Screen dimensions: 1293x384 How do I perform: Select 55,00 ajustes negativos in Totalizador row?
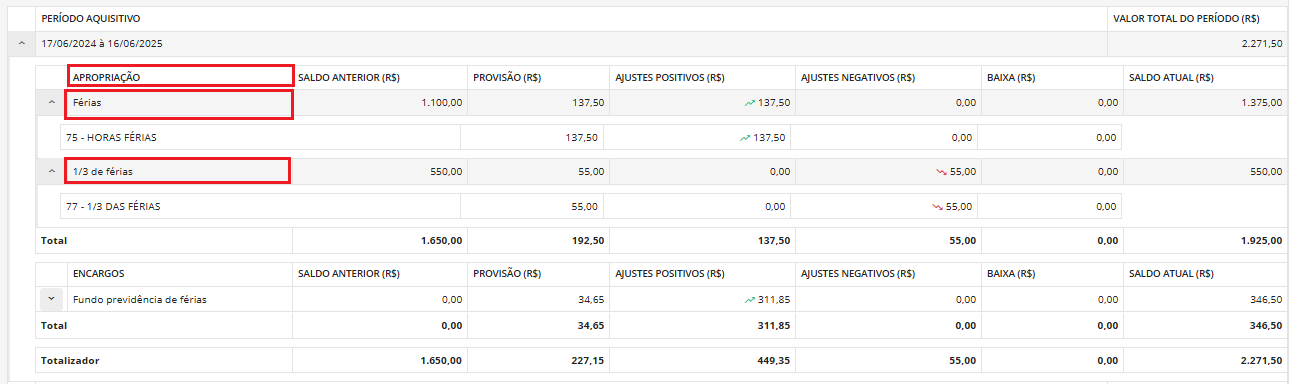962,360
